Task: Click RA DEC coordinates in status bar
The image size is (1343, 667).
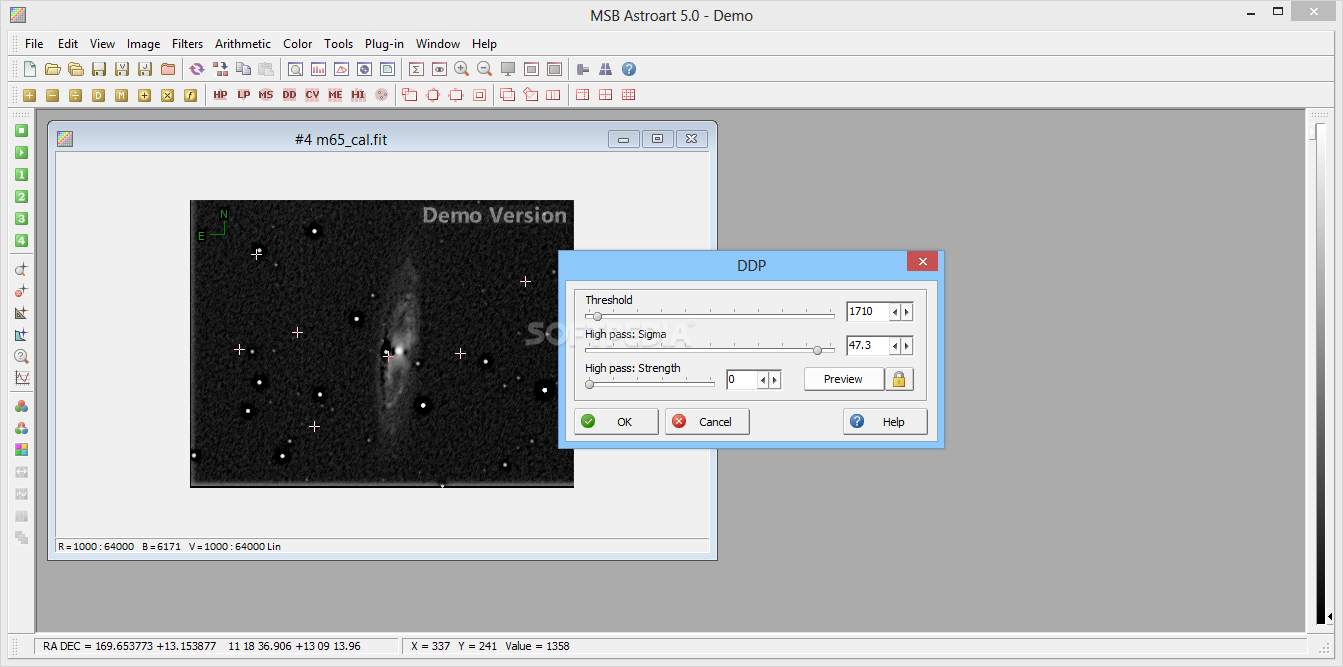Action: pyautogui.click(x=202, y=646)
